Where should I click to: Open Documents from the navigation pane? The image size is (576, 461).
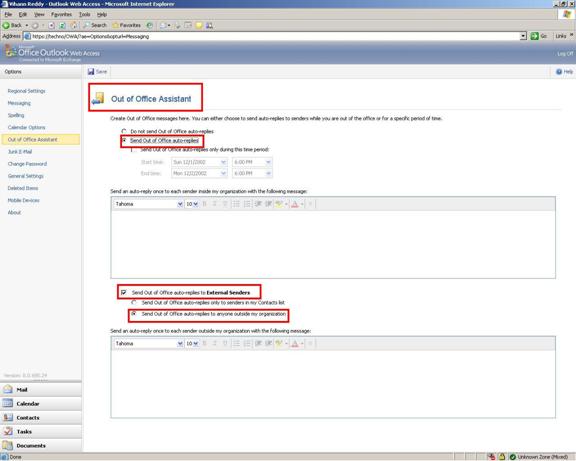[40, 446]
